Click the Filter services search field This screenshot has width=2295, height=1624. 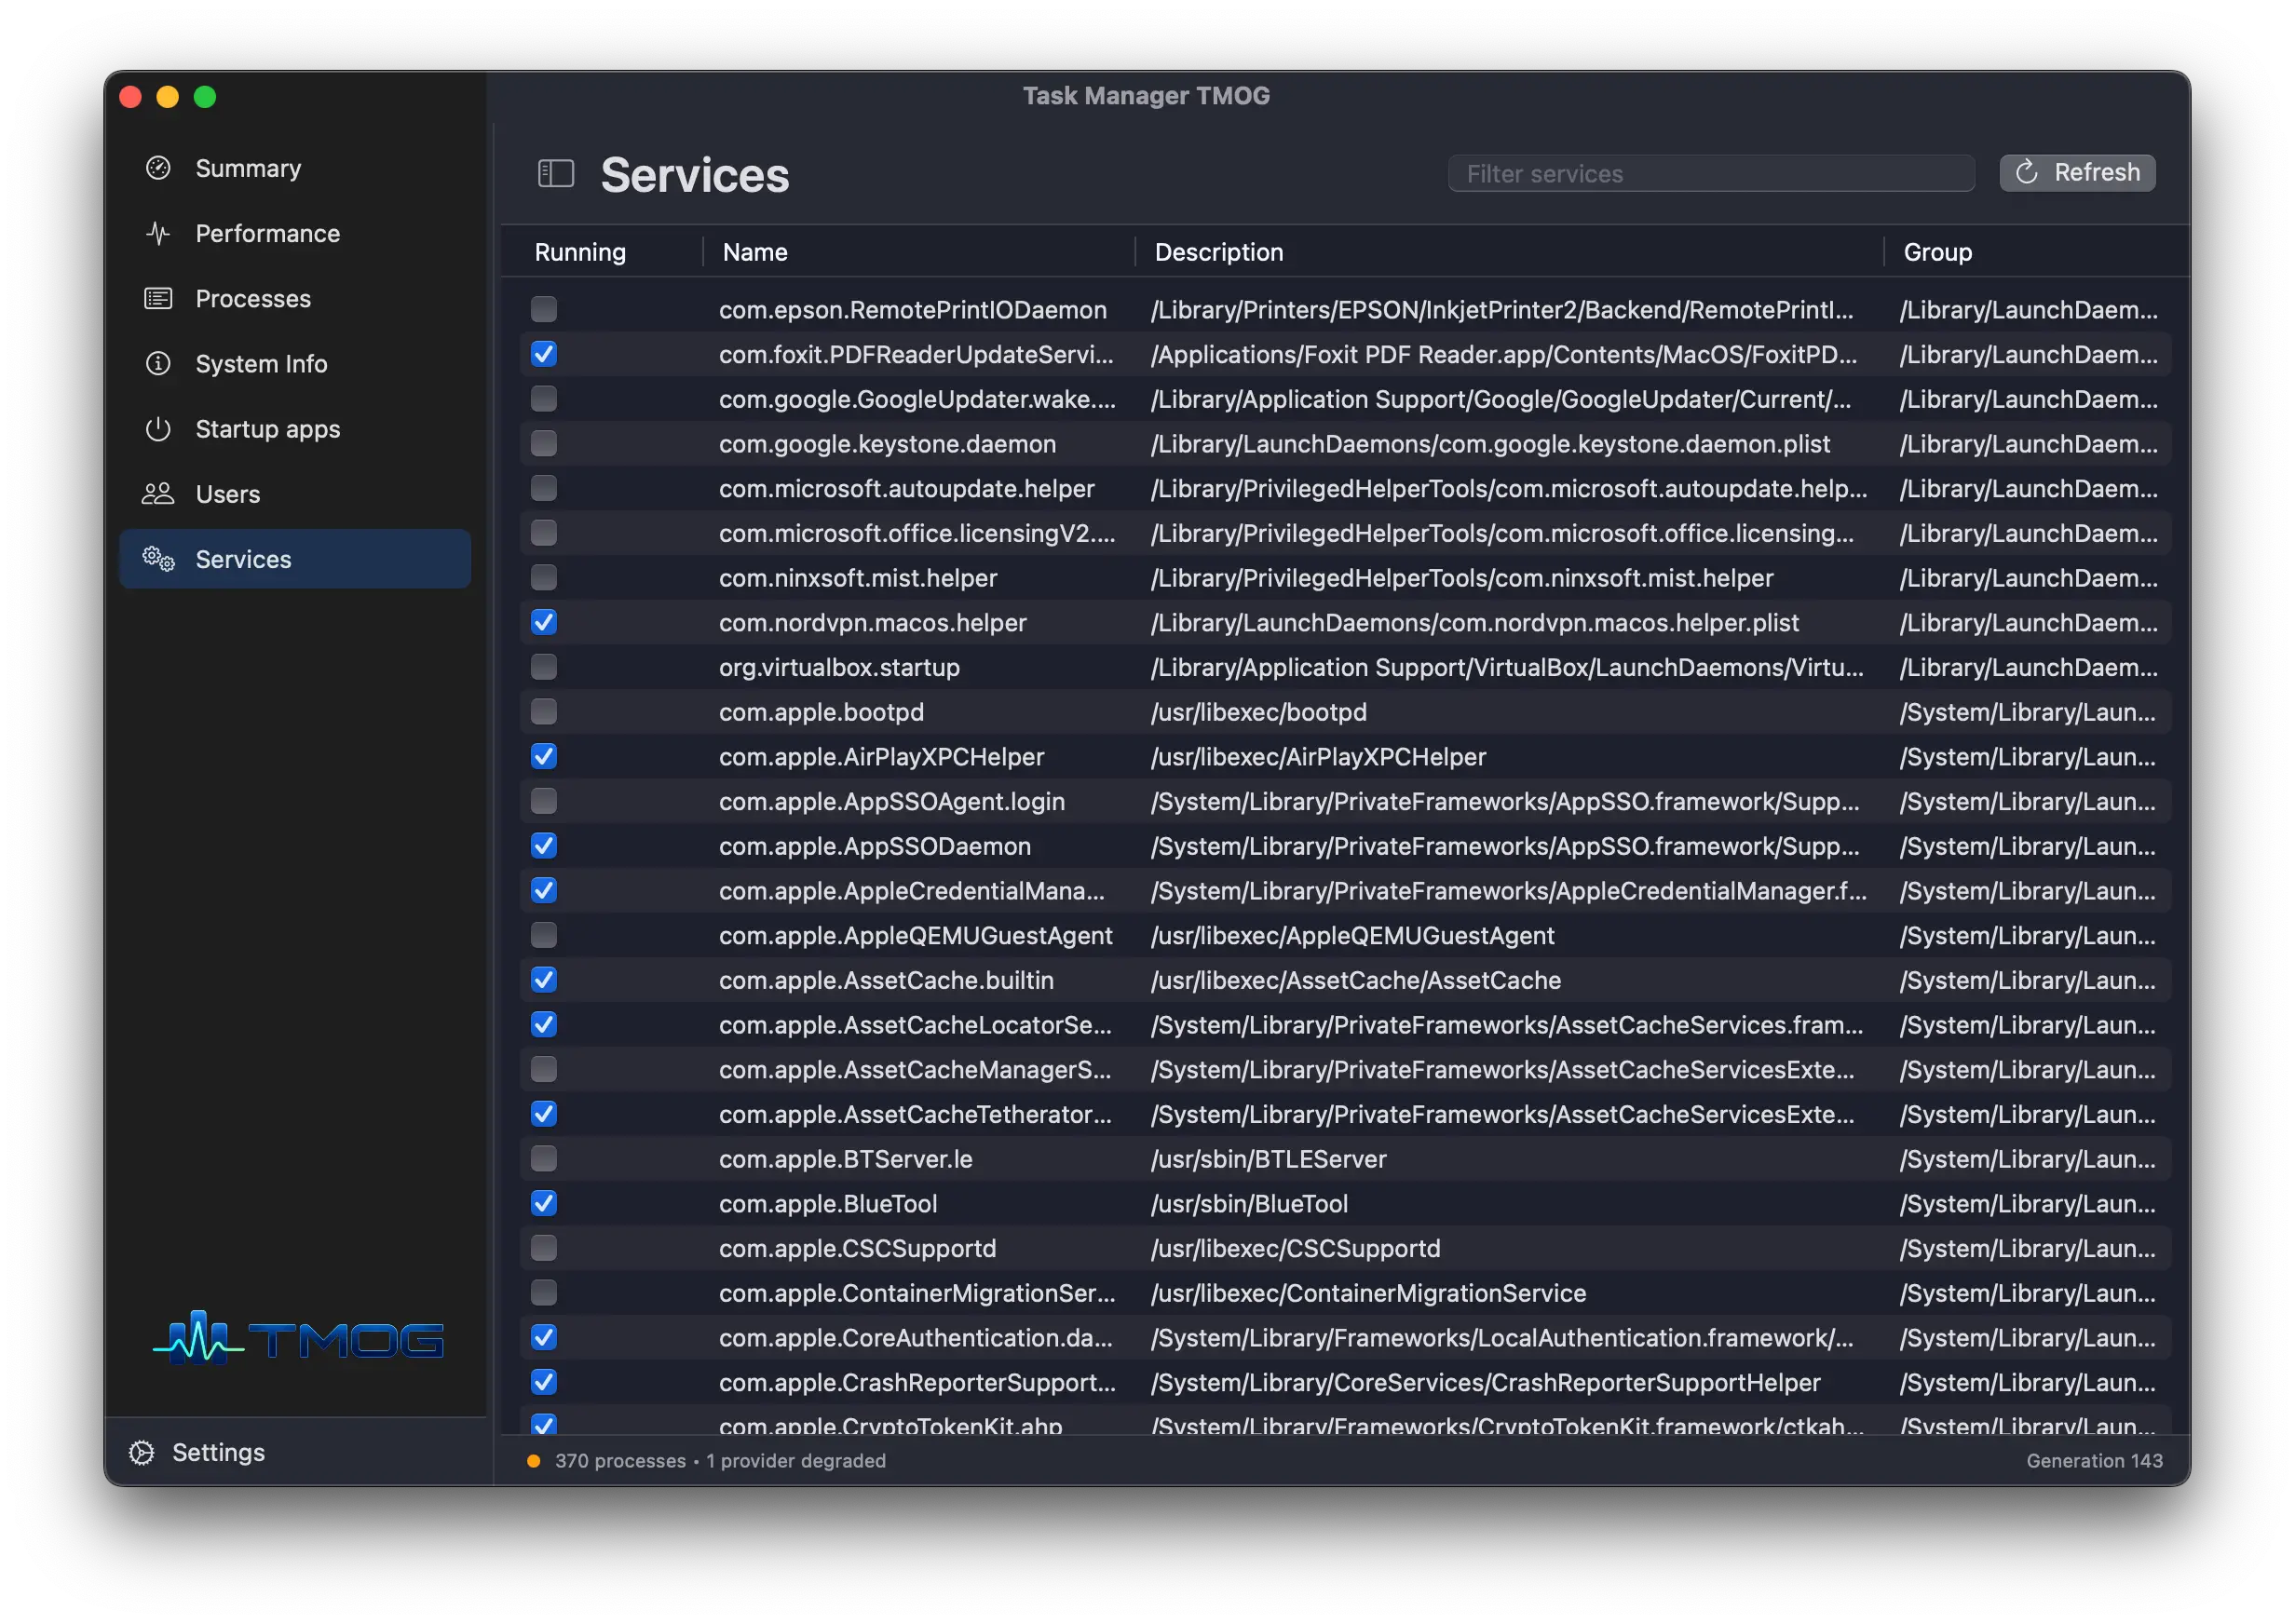click(x=1711, y=173)
